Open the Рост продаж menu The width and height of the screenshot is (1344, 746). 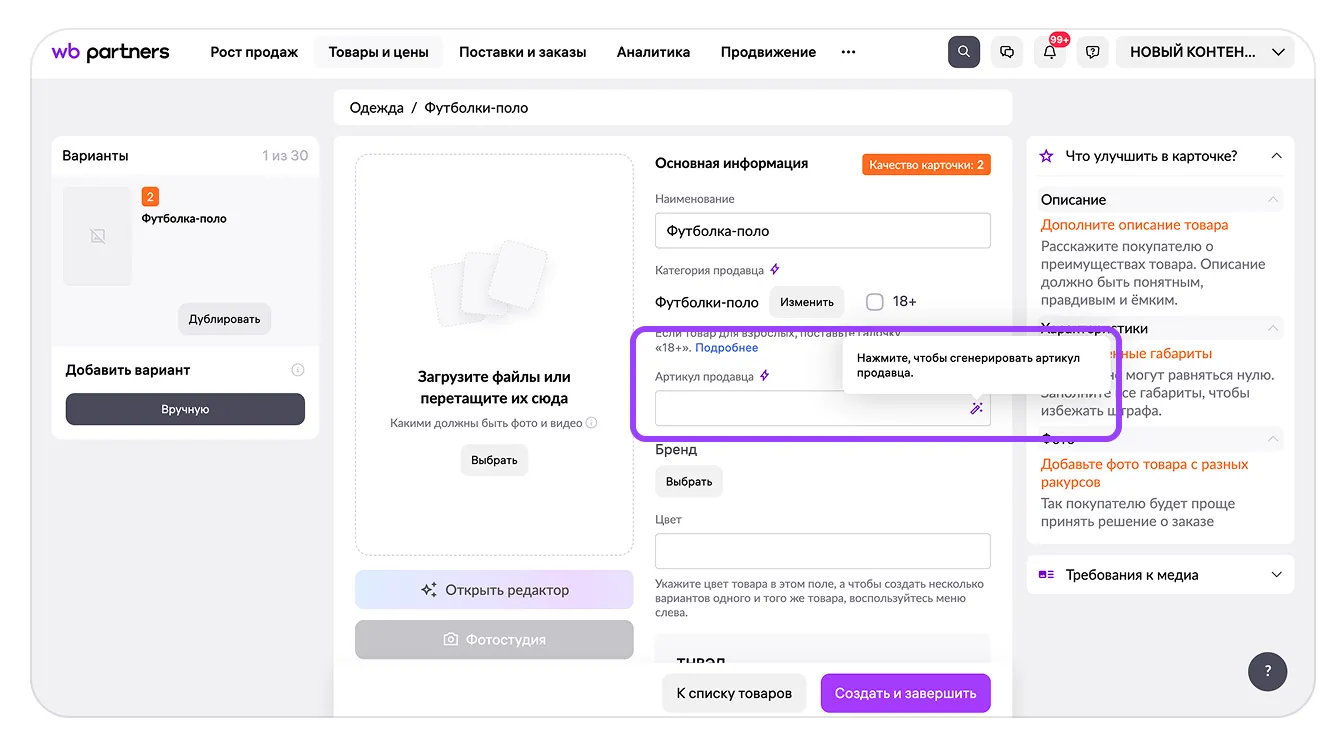point(254,52)
